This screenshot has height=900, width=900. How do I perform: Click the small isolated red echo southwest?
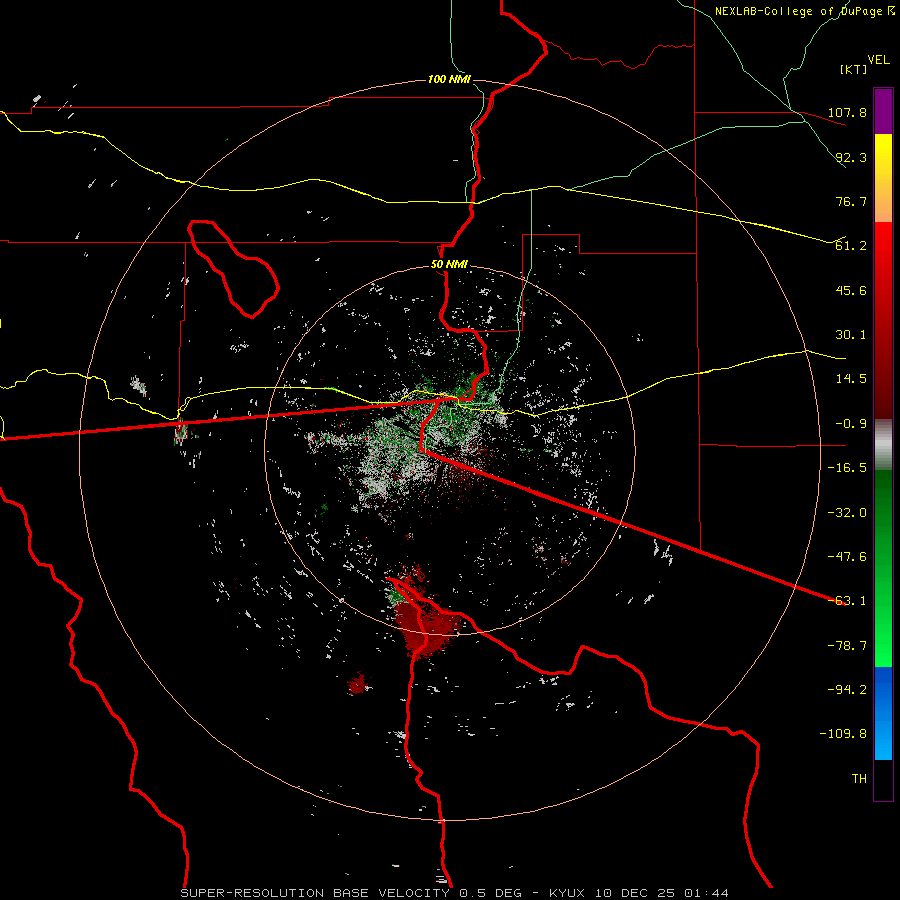point(358,683)
